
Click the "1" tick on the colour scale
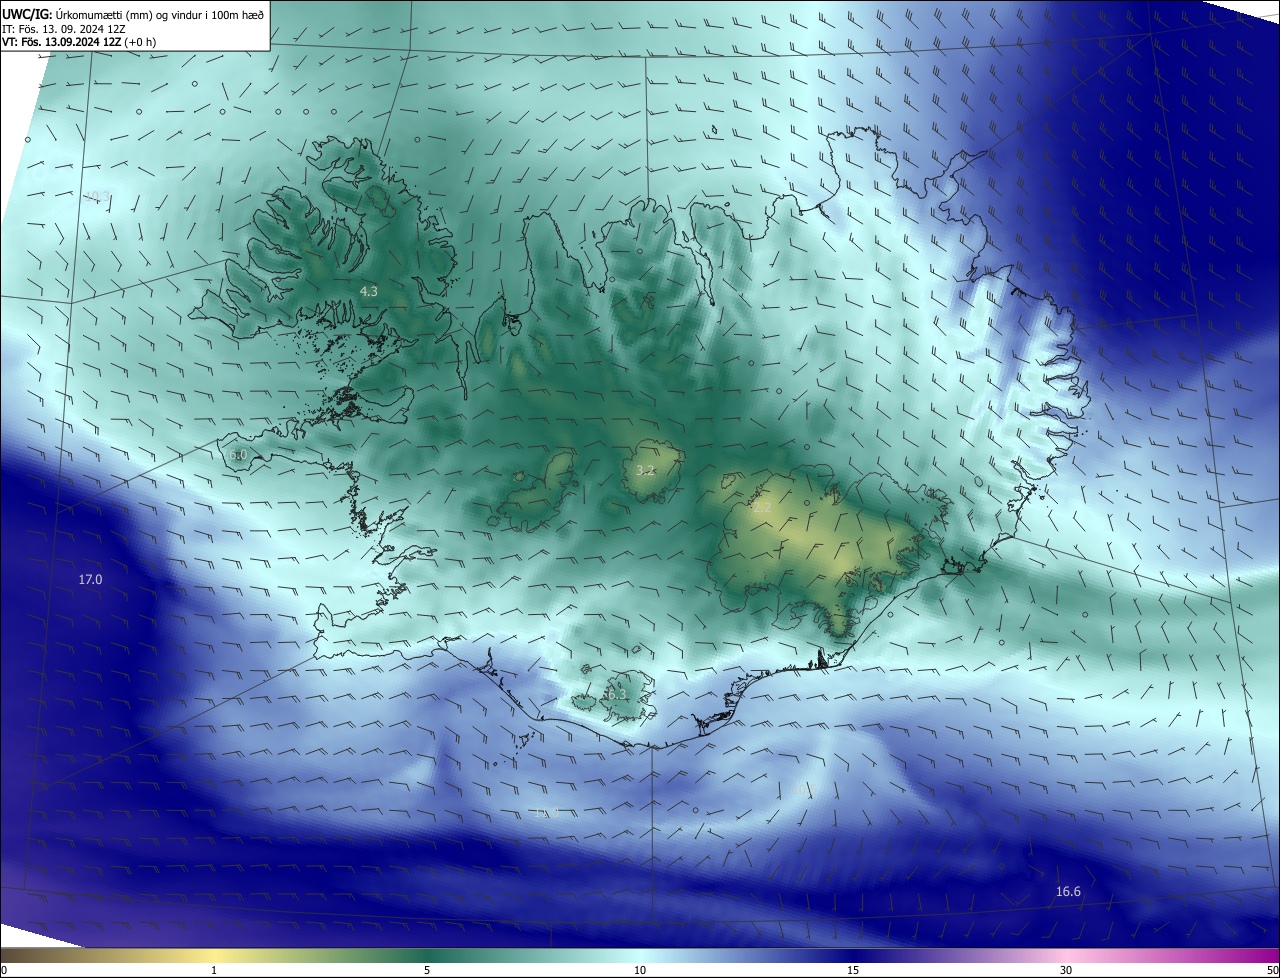point(214,970)
